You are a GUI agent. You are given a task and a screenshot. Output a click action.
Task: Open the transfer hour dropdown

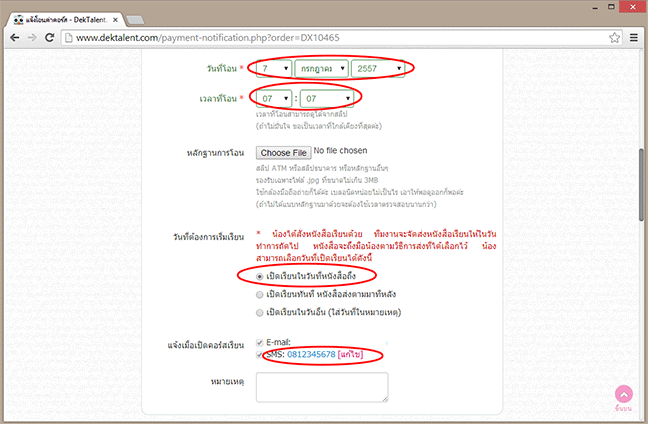[275, 99]
